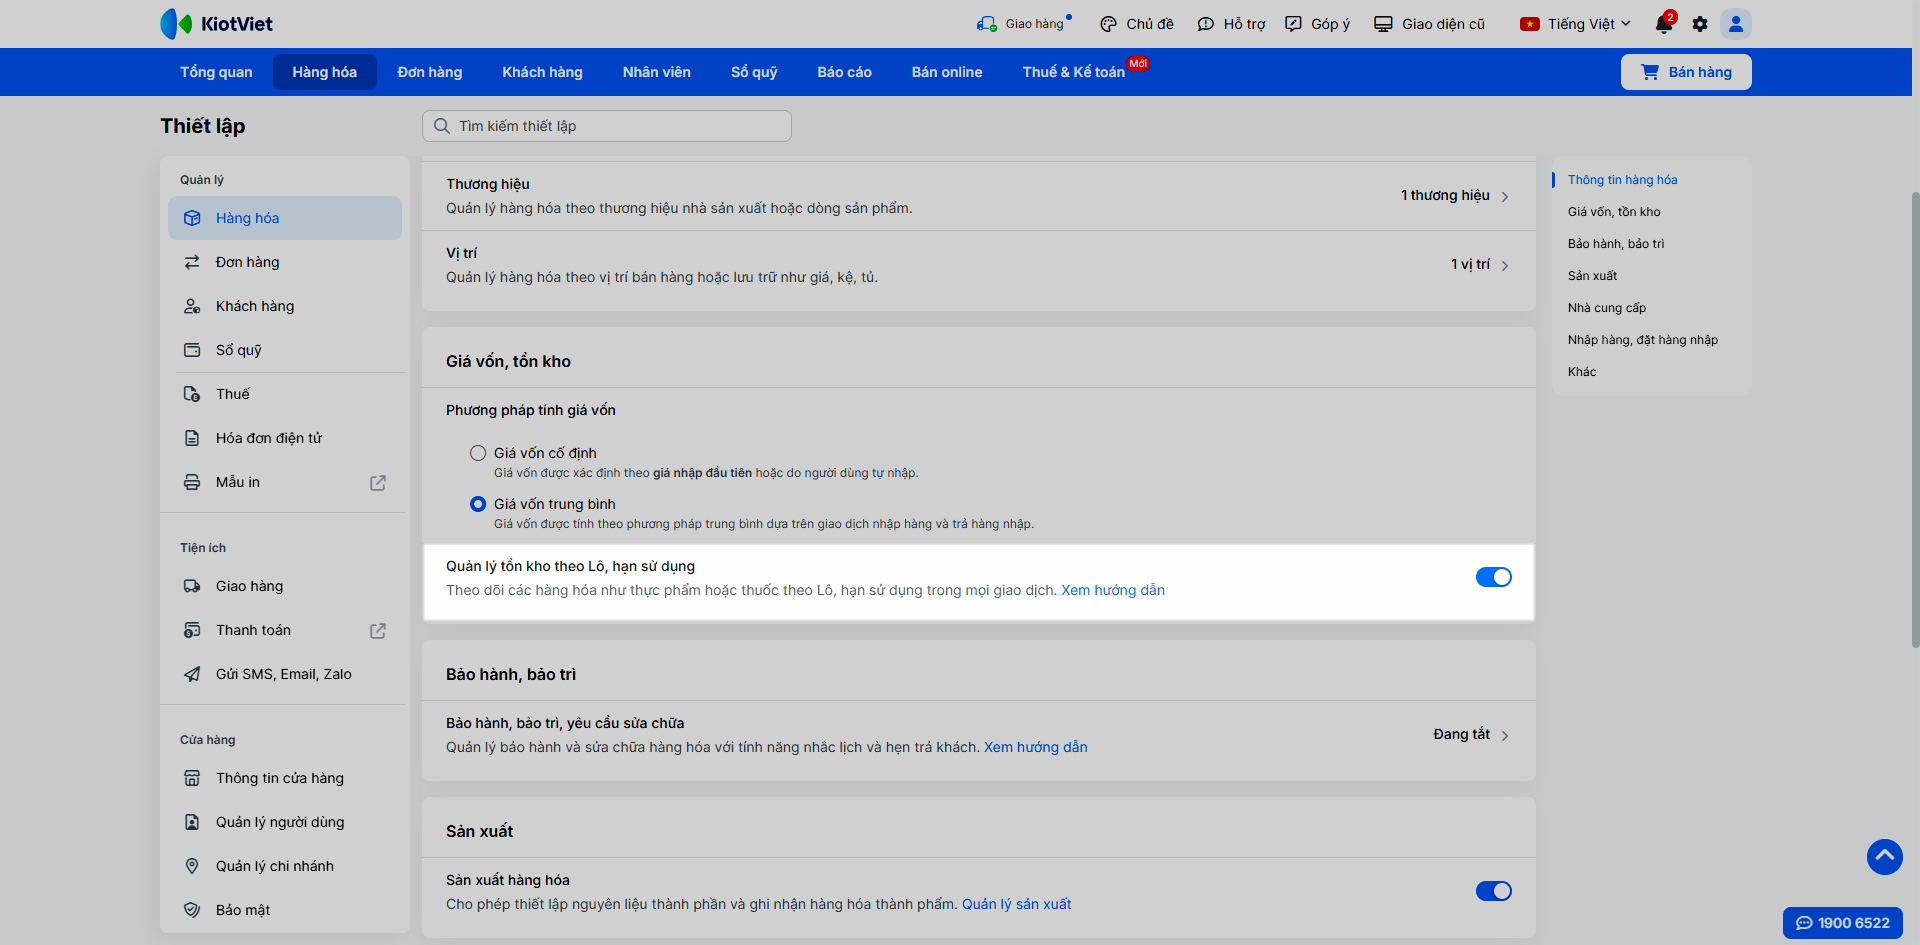The width and height of the screenshot is (1920, 945).
Task: Follow the Quản lý sản xuất link
Action: (1016, 904)
